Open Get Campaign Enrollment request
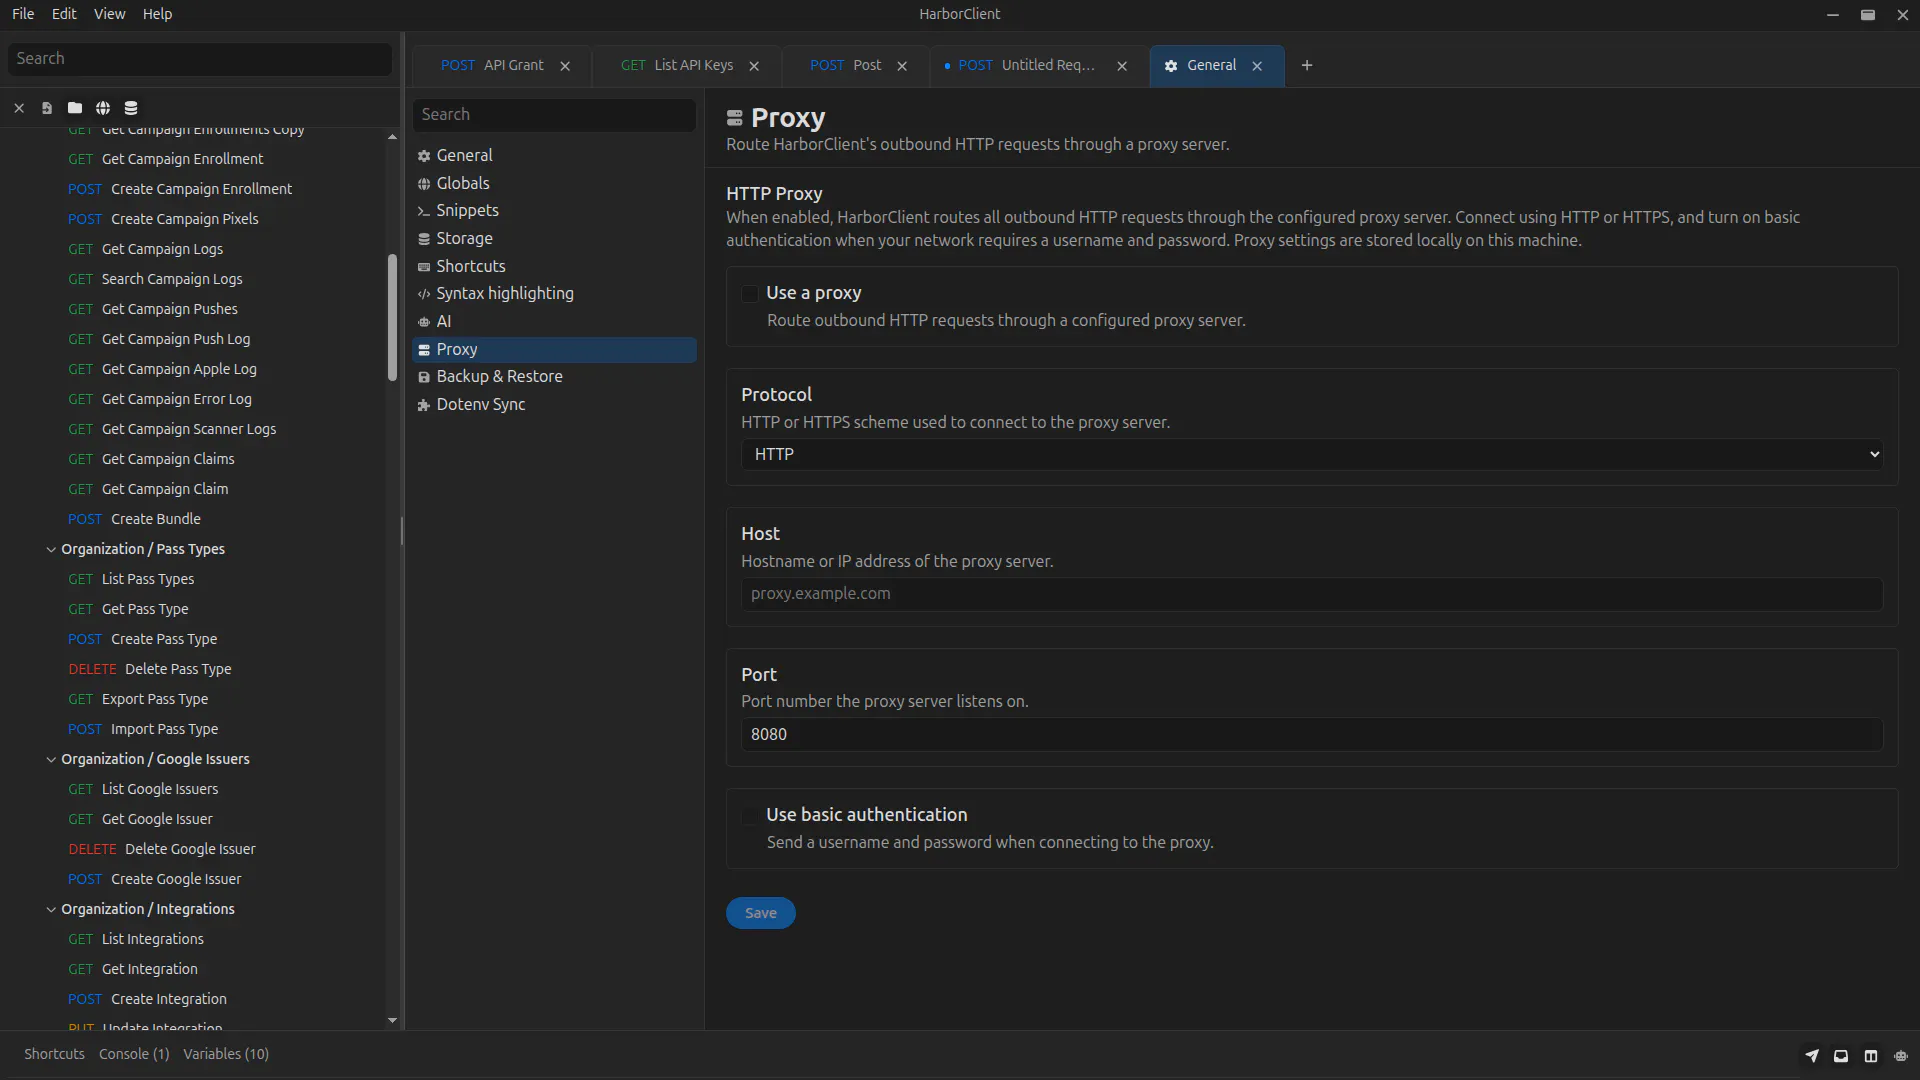This screenshot has height=1080, width=1920. click(x=182, y=159)
